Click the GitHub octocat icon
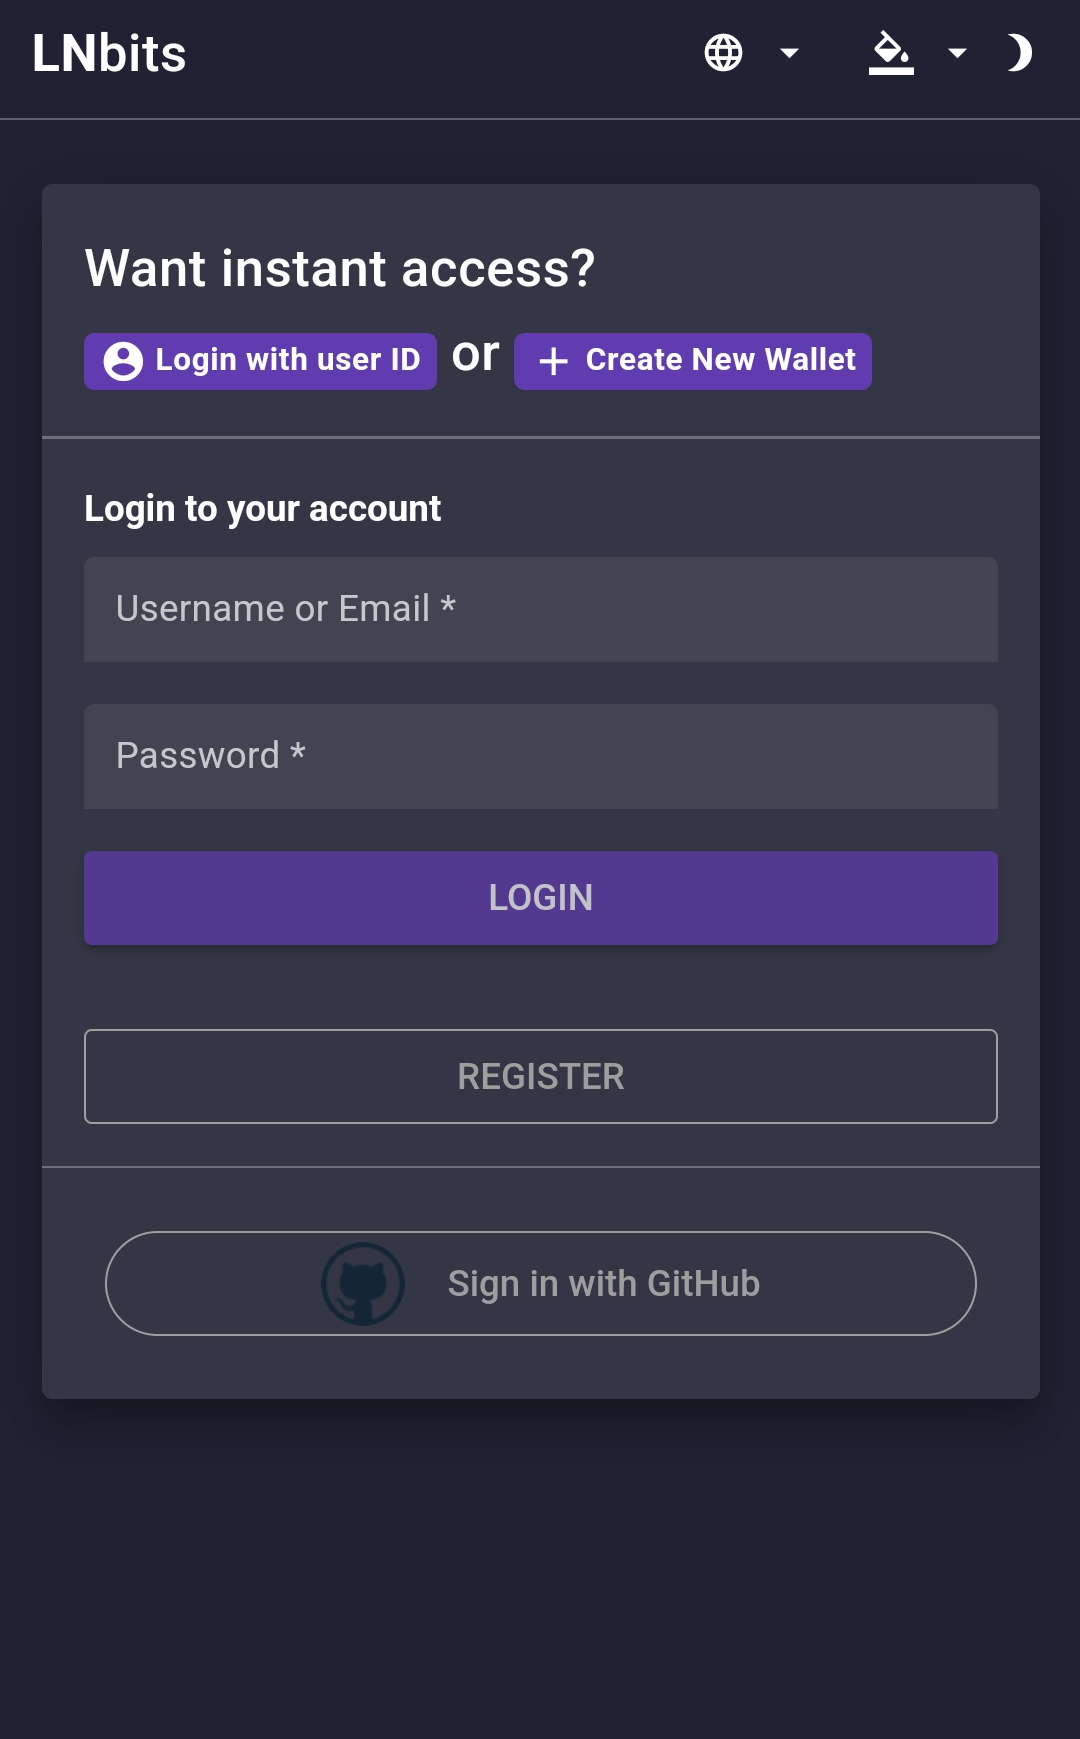The width and height of the screenshot is (1080, 1739). pyautogui.click(x=363, y=1284)
